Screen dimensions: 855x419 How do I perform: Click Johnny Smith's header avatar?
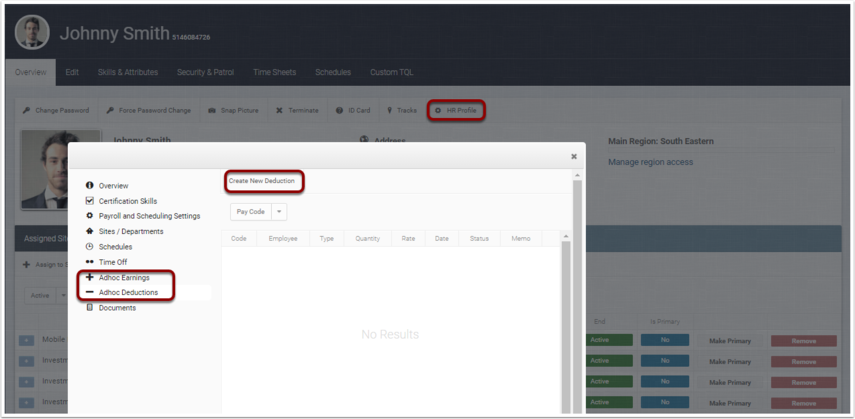(32, 32)
